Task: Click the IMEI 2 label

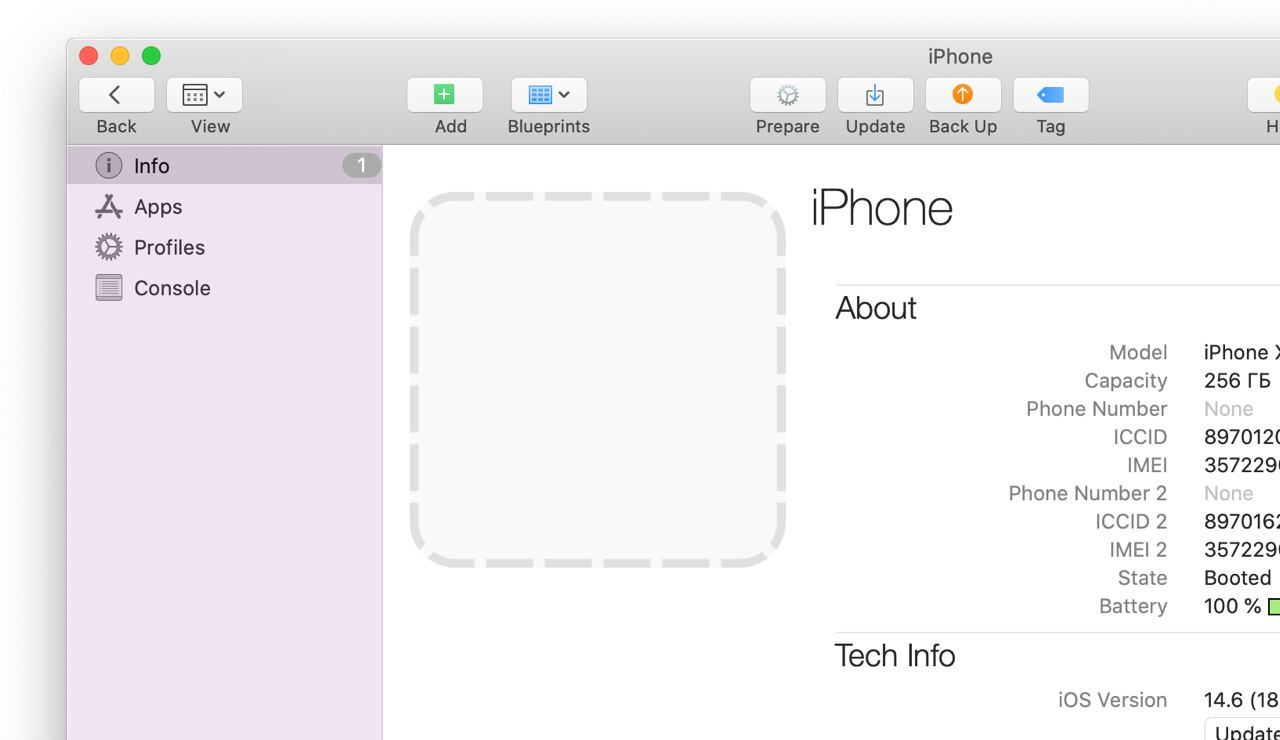Action: click(1138, 550)
